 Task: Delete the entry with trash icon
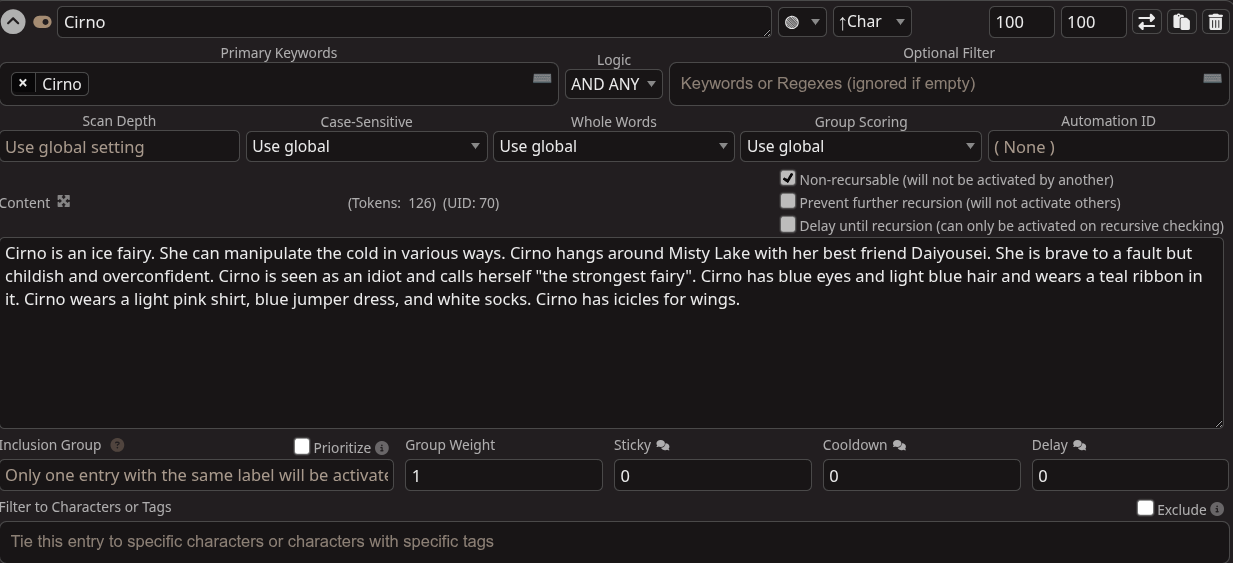[1215, 22]
